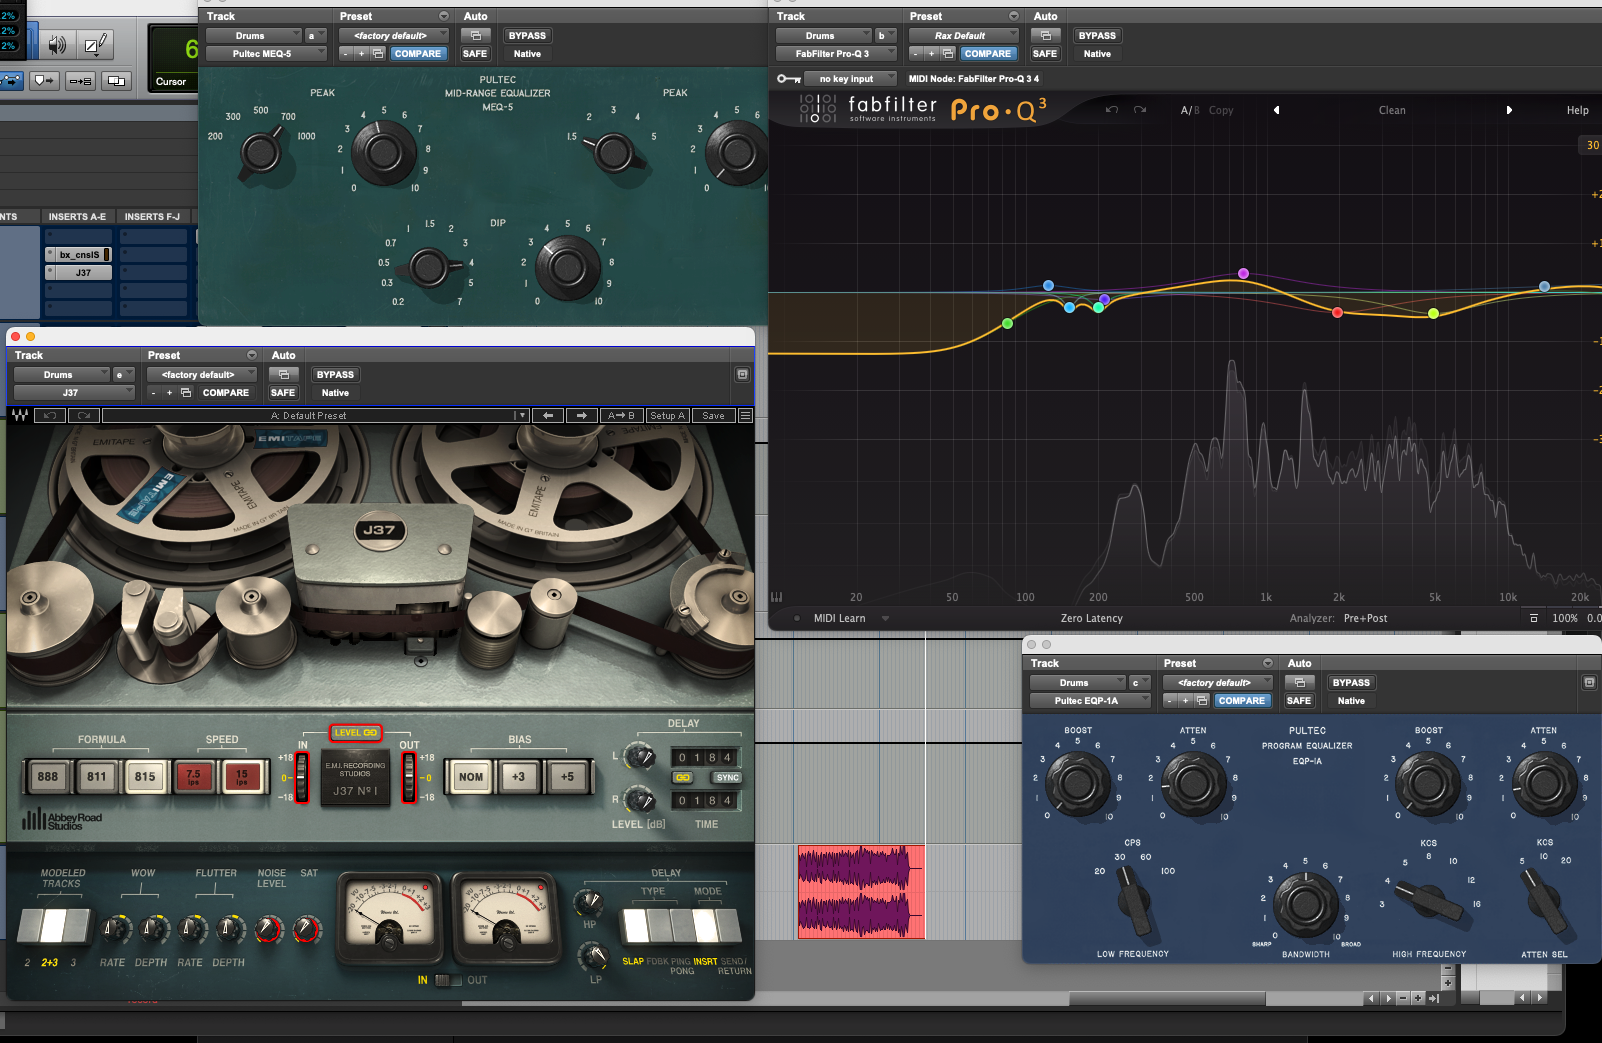1602x1043 pixels.
Task: Click the INSERTS F-J column header
Action: (152, 216)
